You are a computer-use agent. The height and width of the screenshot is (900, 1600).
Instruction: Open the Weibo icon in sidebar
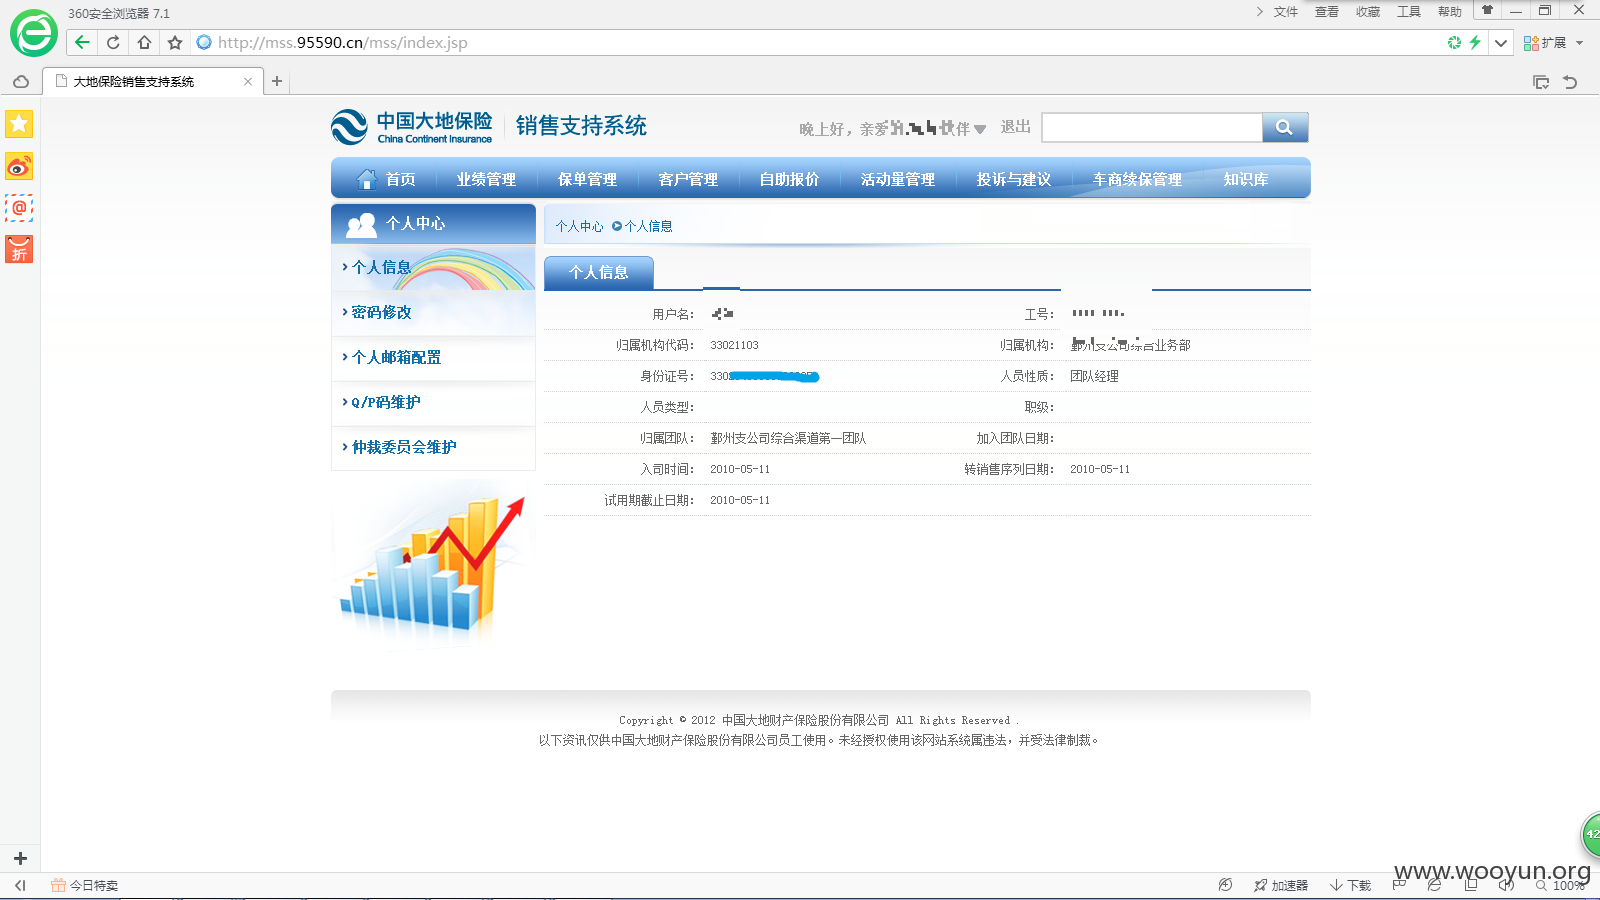coord(19,166)
